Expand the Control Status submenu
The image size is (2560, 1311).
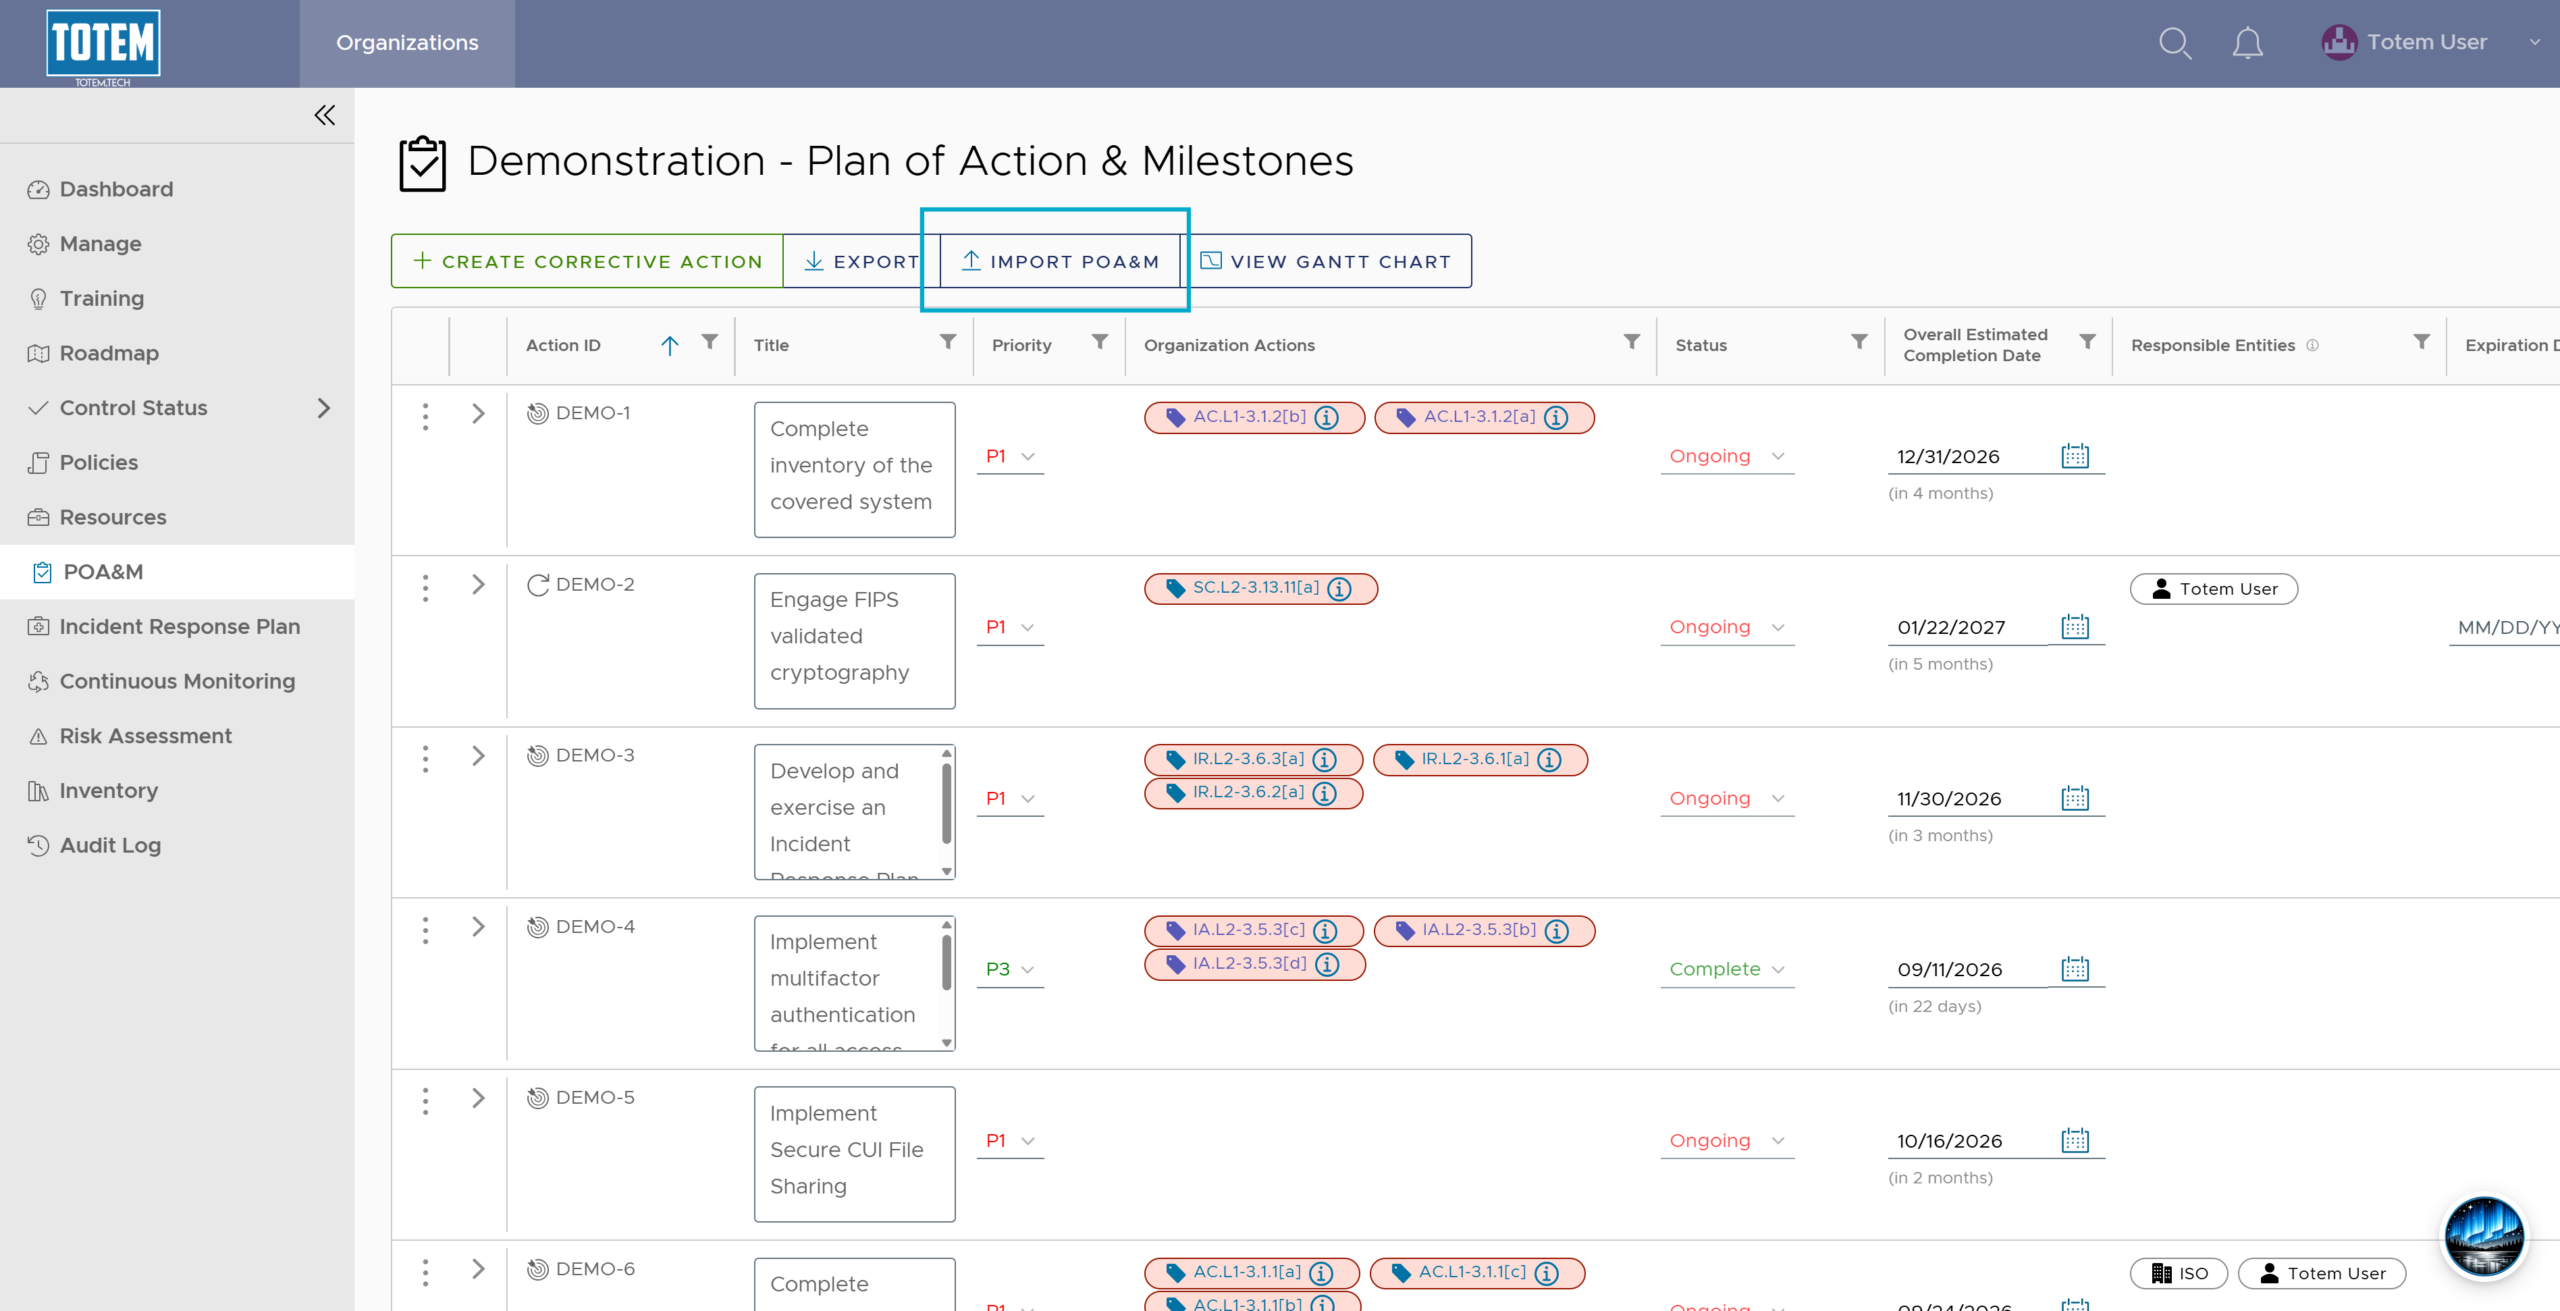323,408
